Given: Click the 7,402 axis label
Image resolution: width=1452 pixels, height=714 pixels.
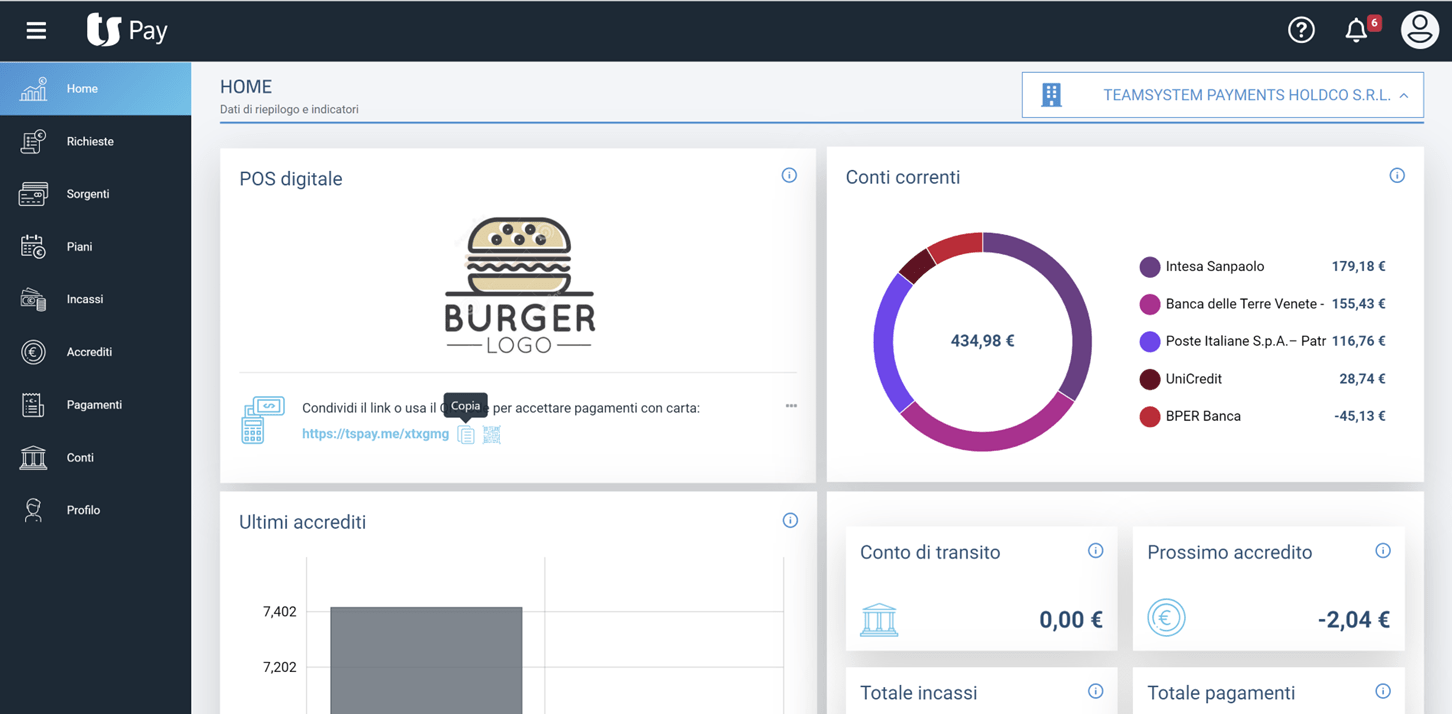Looking at the screenshot, I should [x=280, y=612].
